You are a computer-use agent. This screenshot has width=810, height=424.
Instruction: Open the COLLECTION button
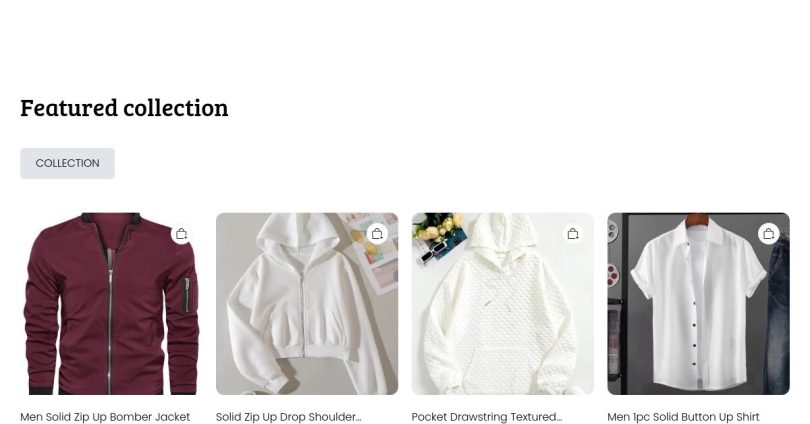tap(67, 163)
